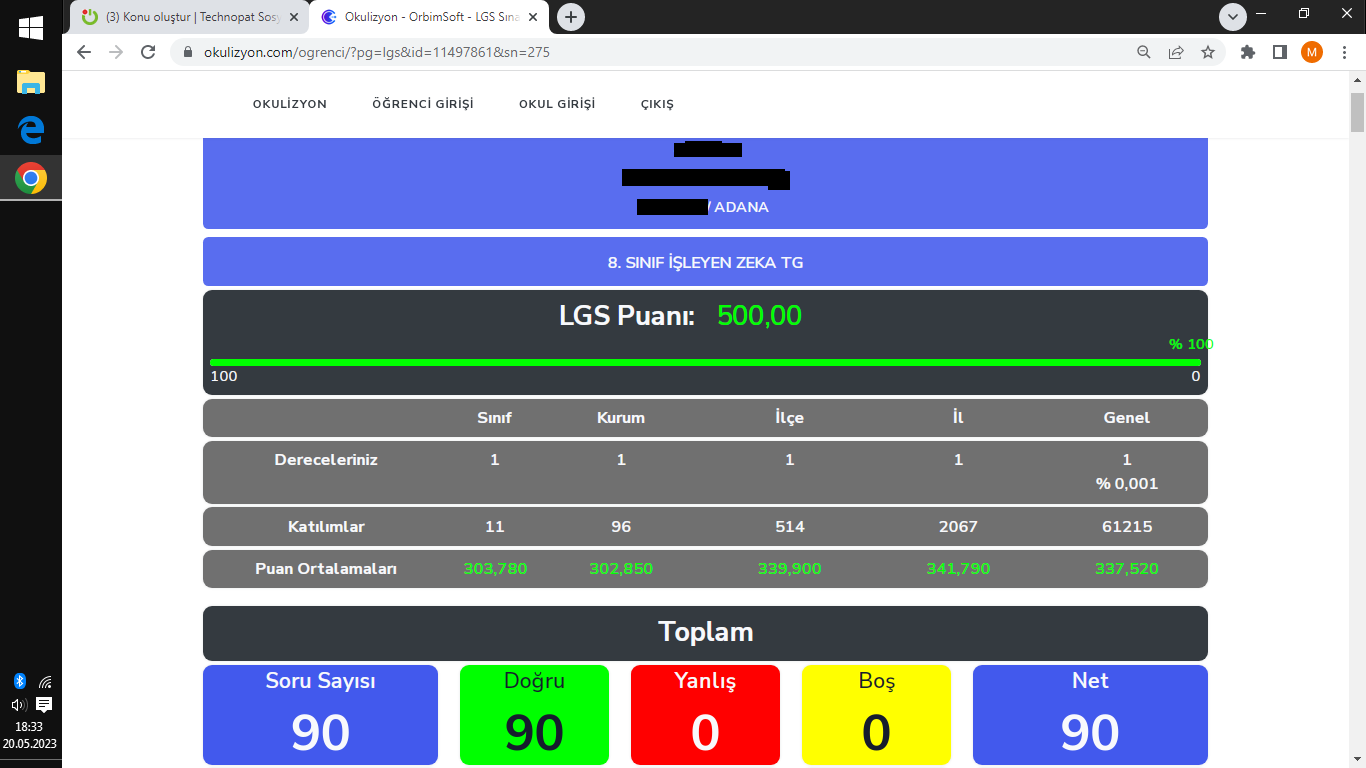Open the Wi-Fi network tray icon
This screenshot has width=1366, height=768.
coord(45,681)
